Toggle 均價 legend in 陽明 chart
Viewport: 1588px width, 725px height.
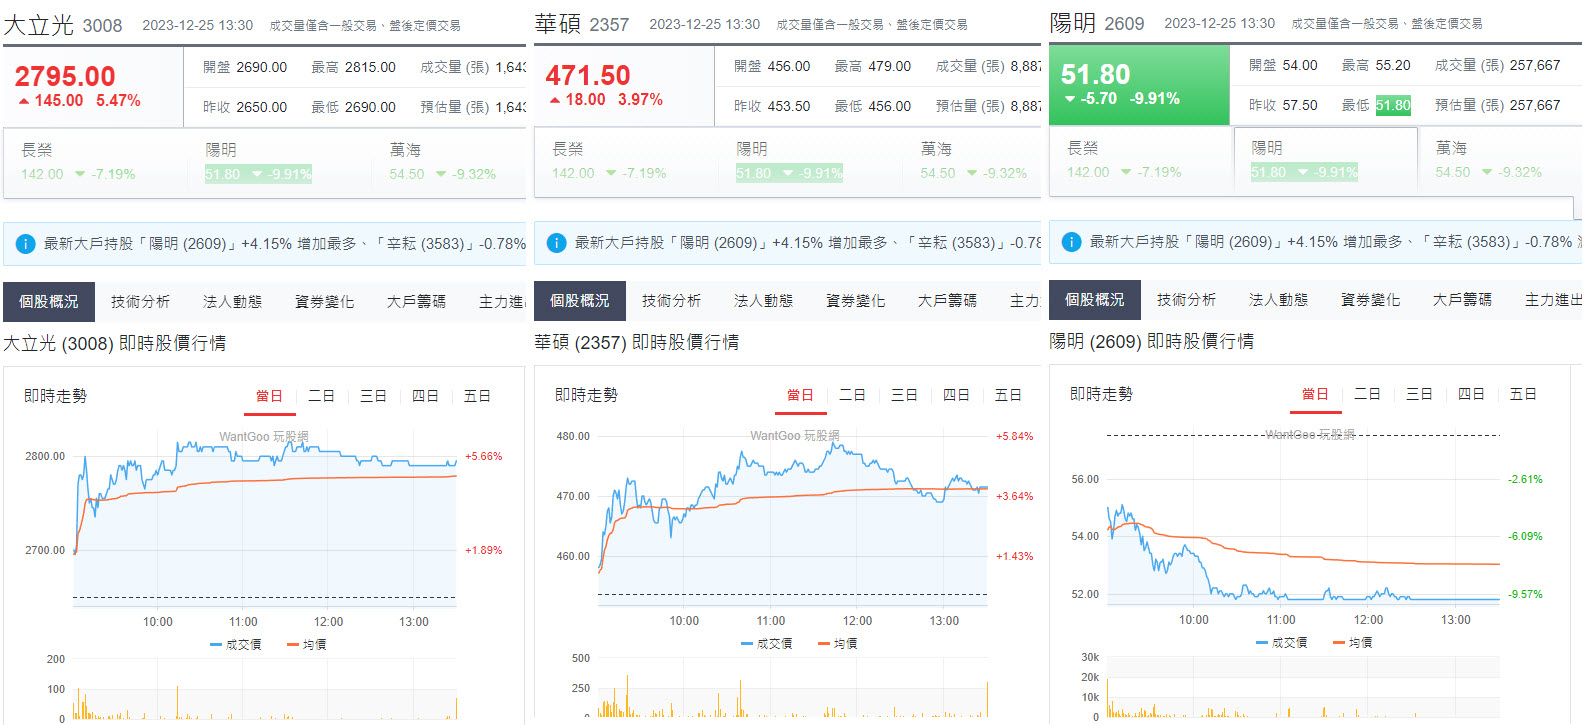pos(1353,643)
